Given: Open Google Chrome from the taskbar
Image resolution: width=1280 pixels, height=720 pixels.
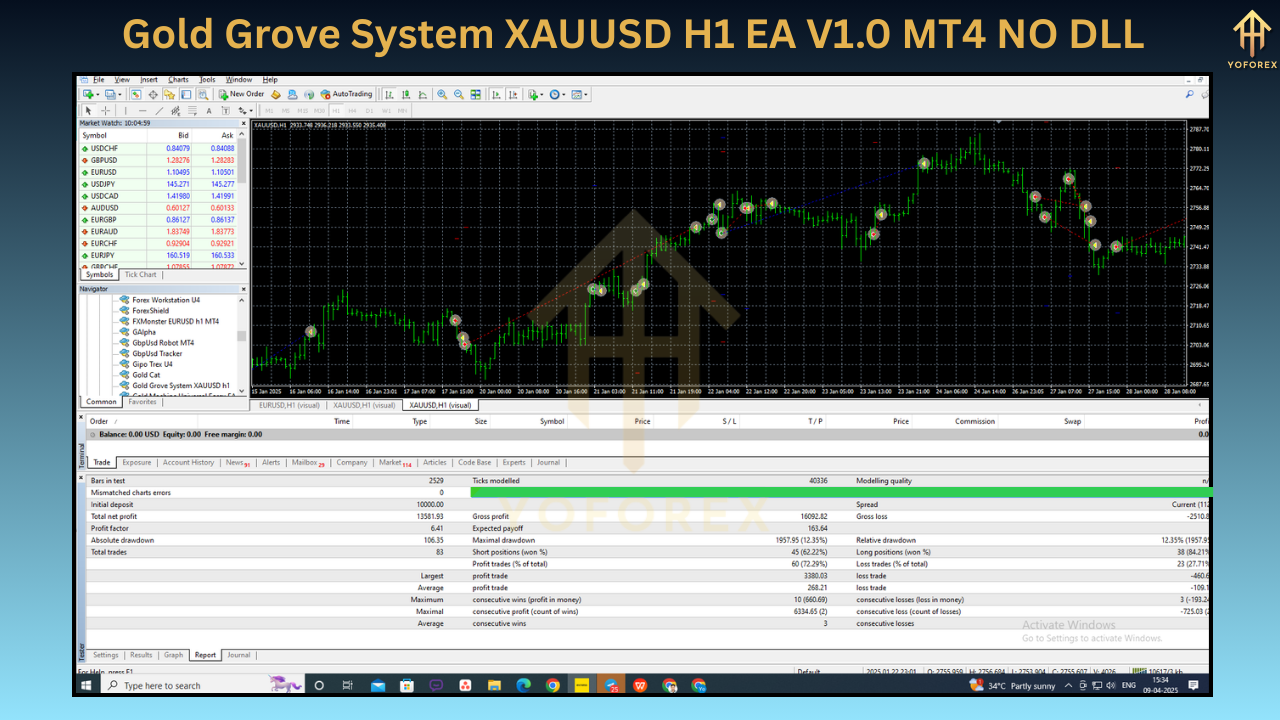Looking at the screenshot, I should coord(553,685).
